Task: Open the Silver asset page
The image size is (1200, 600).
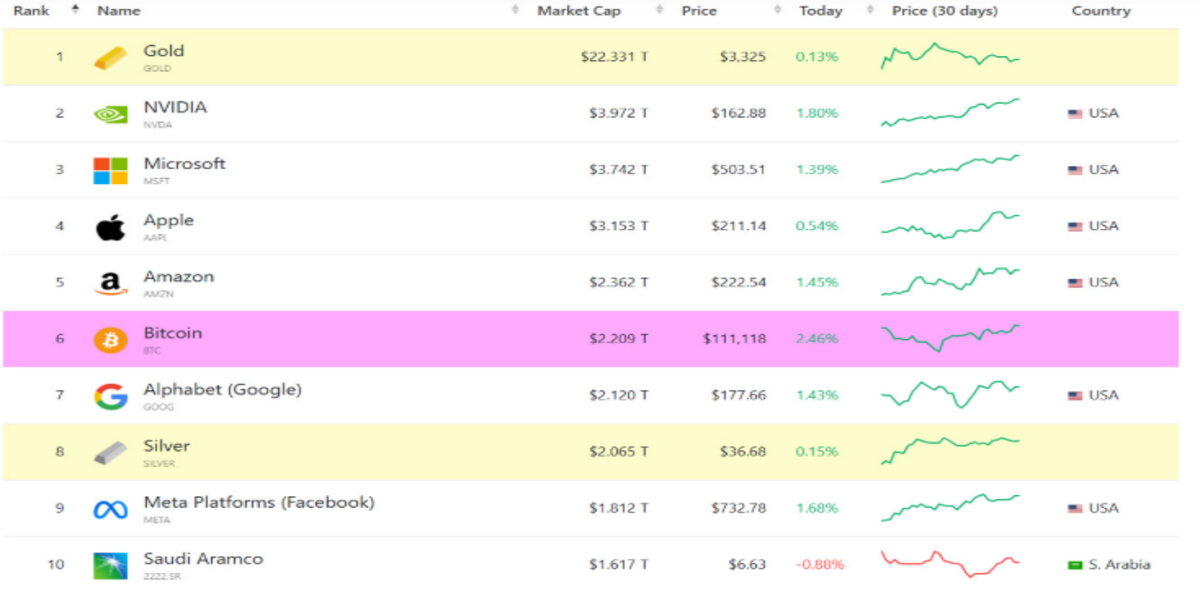Action: pyautogui.click(x=167, y=446)
